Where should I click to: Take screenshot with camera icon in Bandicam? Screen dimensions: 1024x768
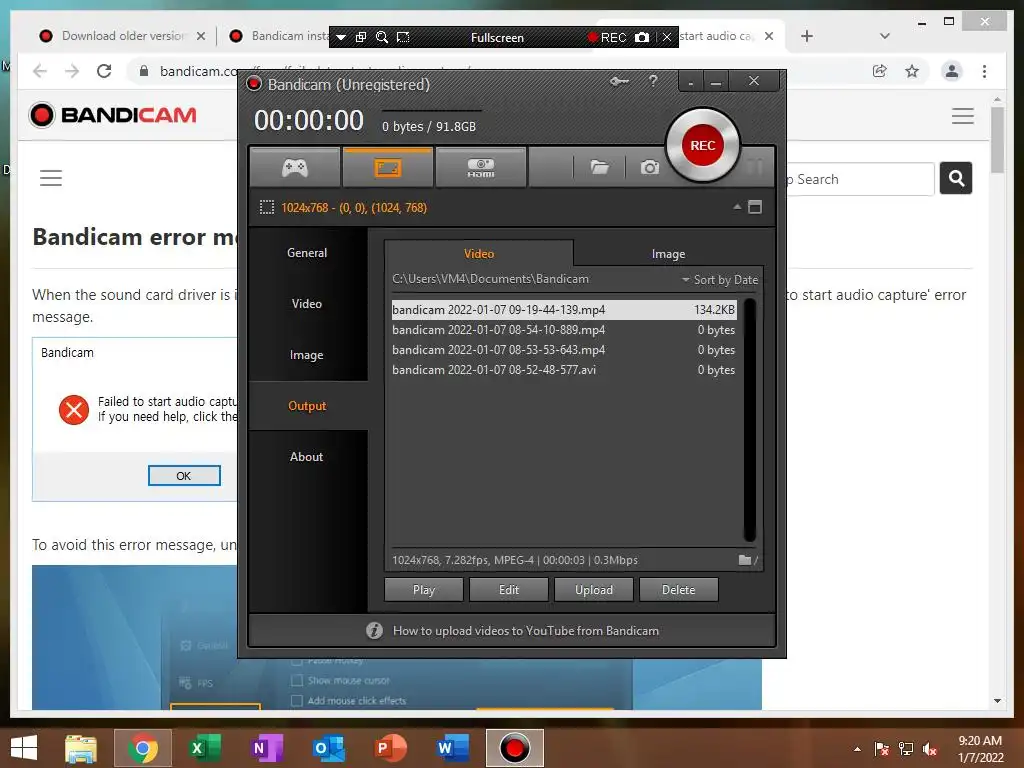pyautogui.click(x=649, y=168)
